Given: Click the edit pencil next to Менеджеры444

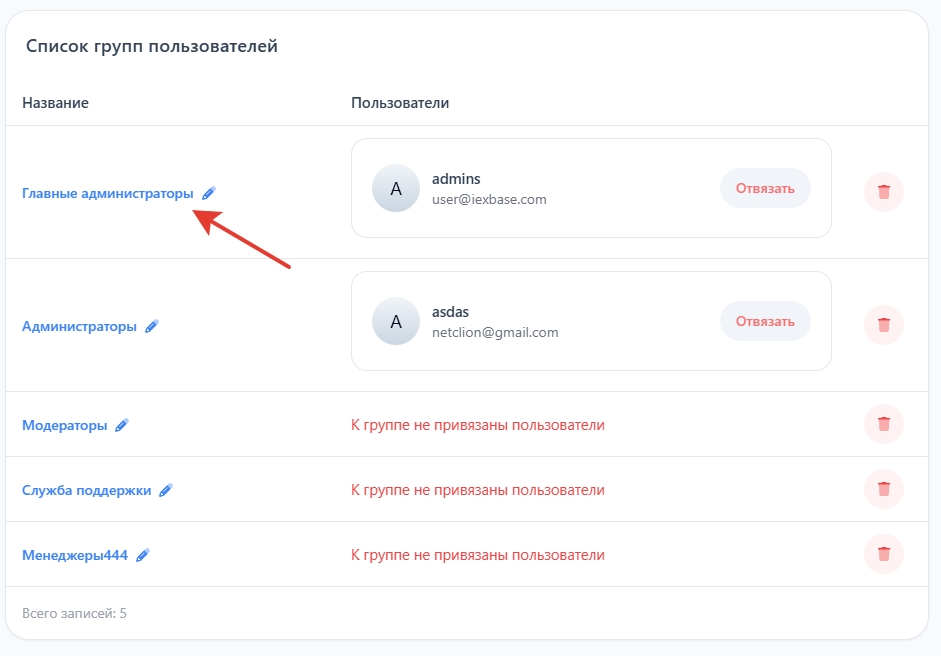Looking at the screenshot, I should click(143, 555).
